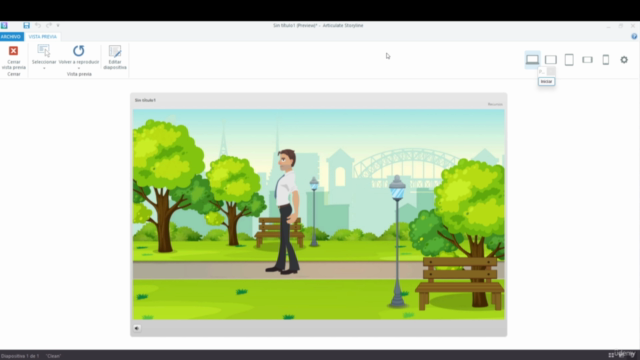Click Cerrar vista previa red X icon
The height and width of the screenshot is (360, 640).
coord(13,51)
